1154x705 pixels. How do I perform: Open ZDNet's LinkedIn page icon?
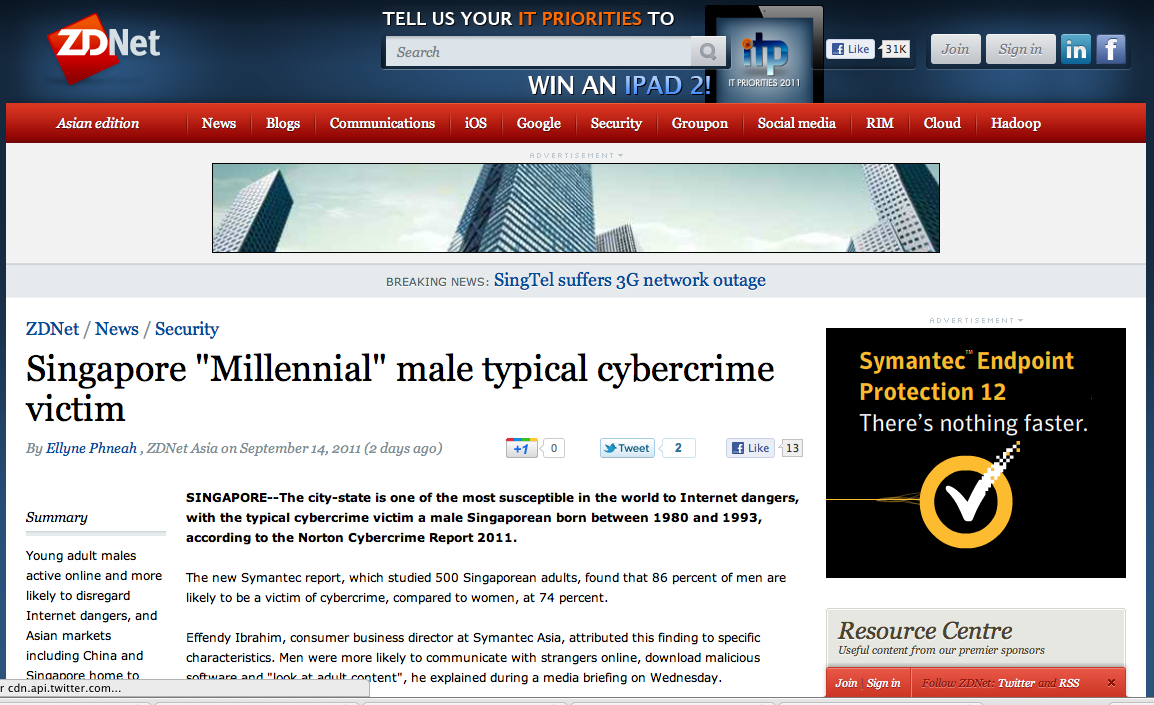(x=1076, y=49)
